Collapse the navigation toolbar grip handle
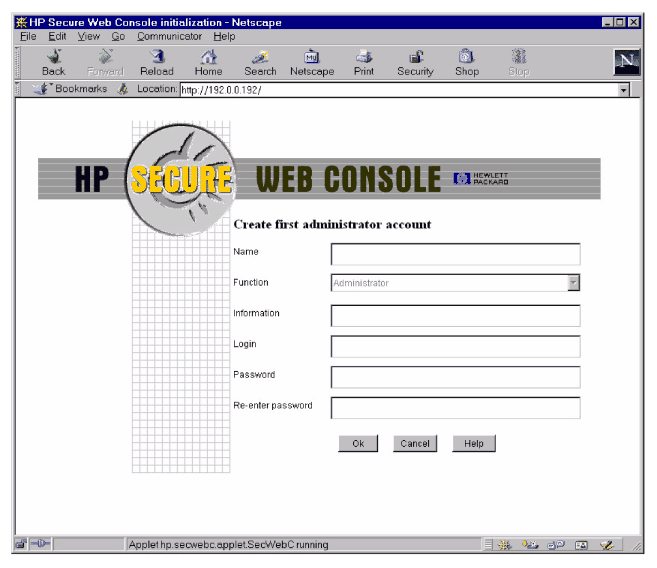The height and width of the screenshot is (568, 657). tap(17, 62)
